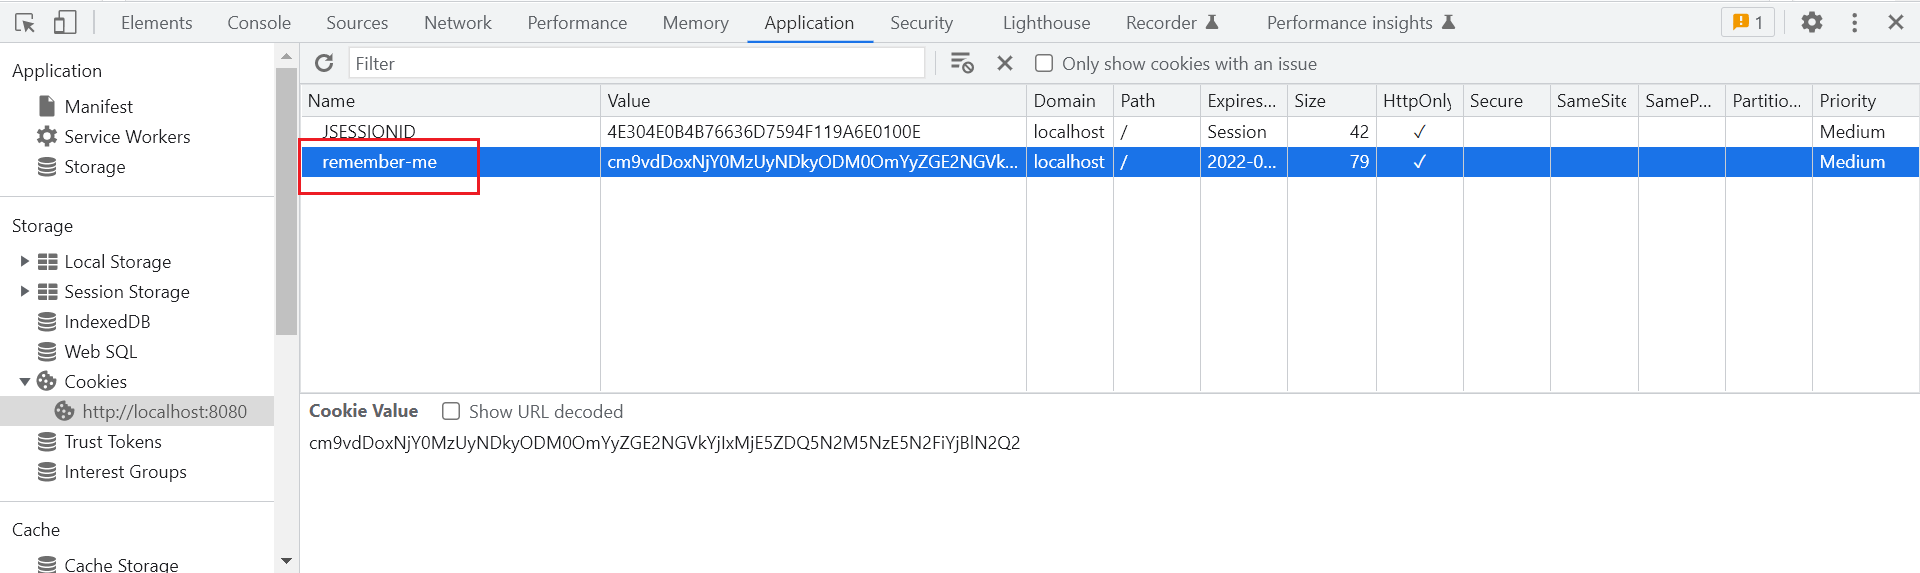Click the issues warning badge
1920x573 pixels.
pos(1747,22)
